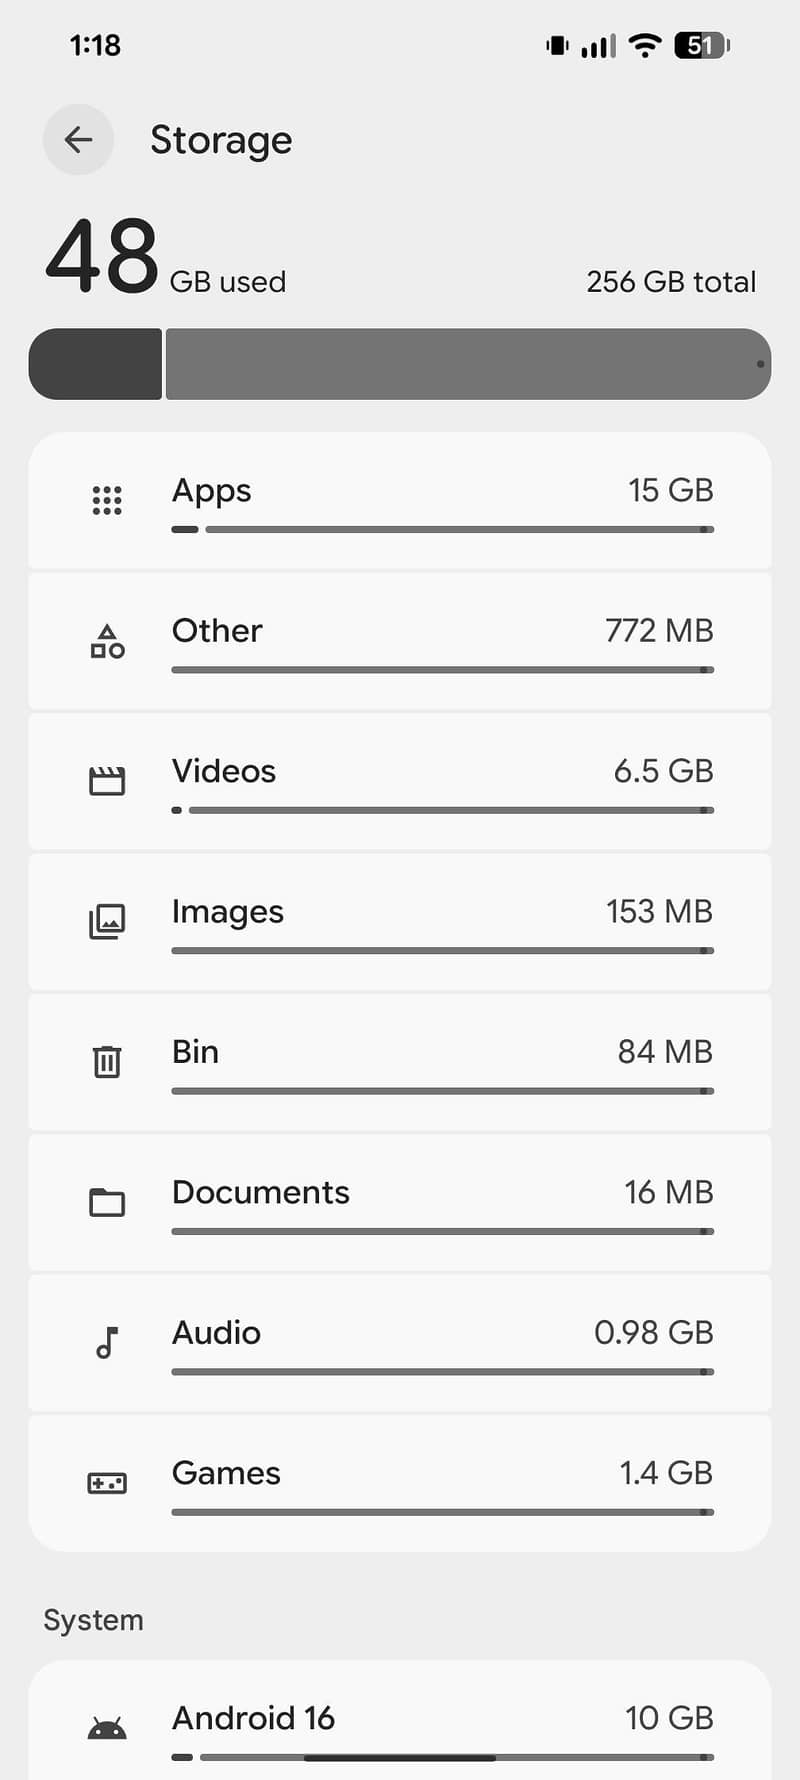Select the Images label
Viewport: 800px width, 1780px height.
[x=228, y=912]
